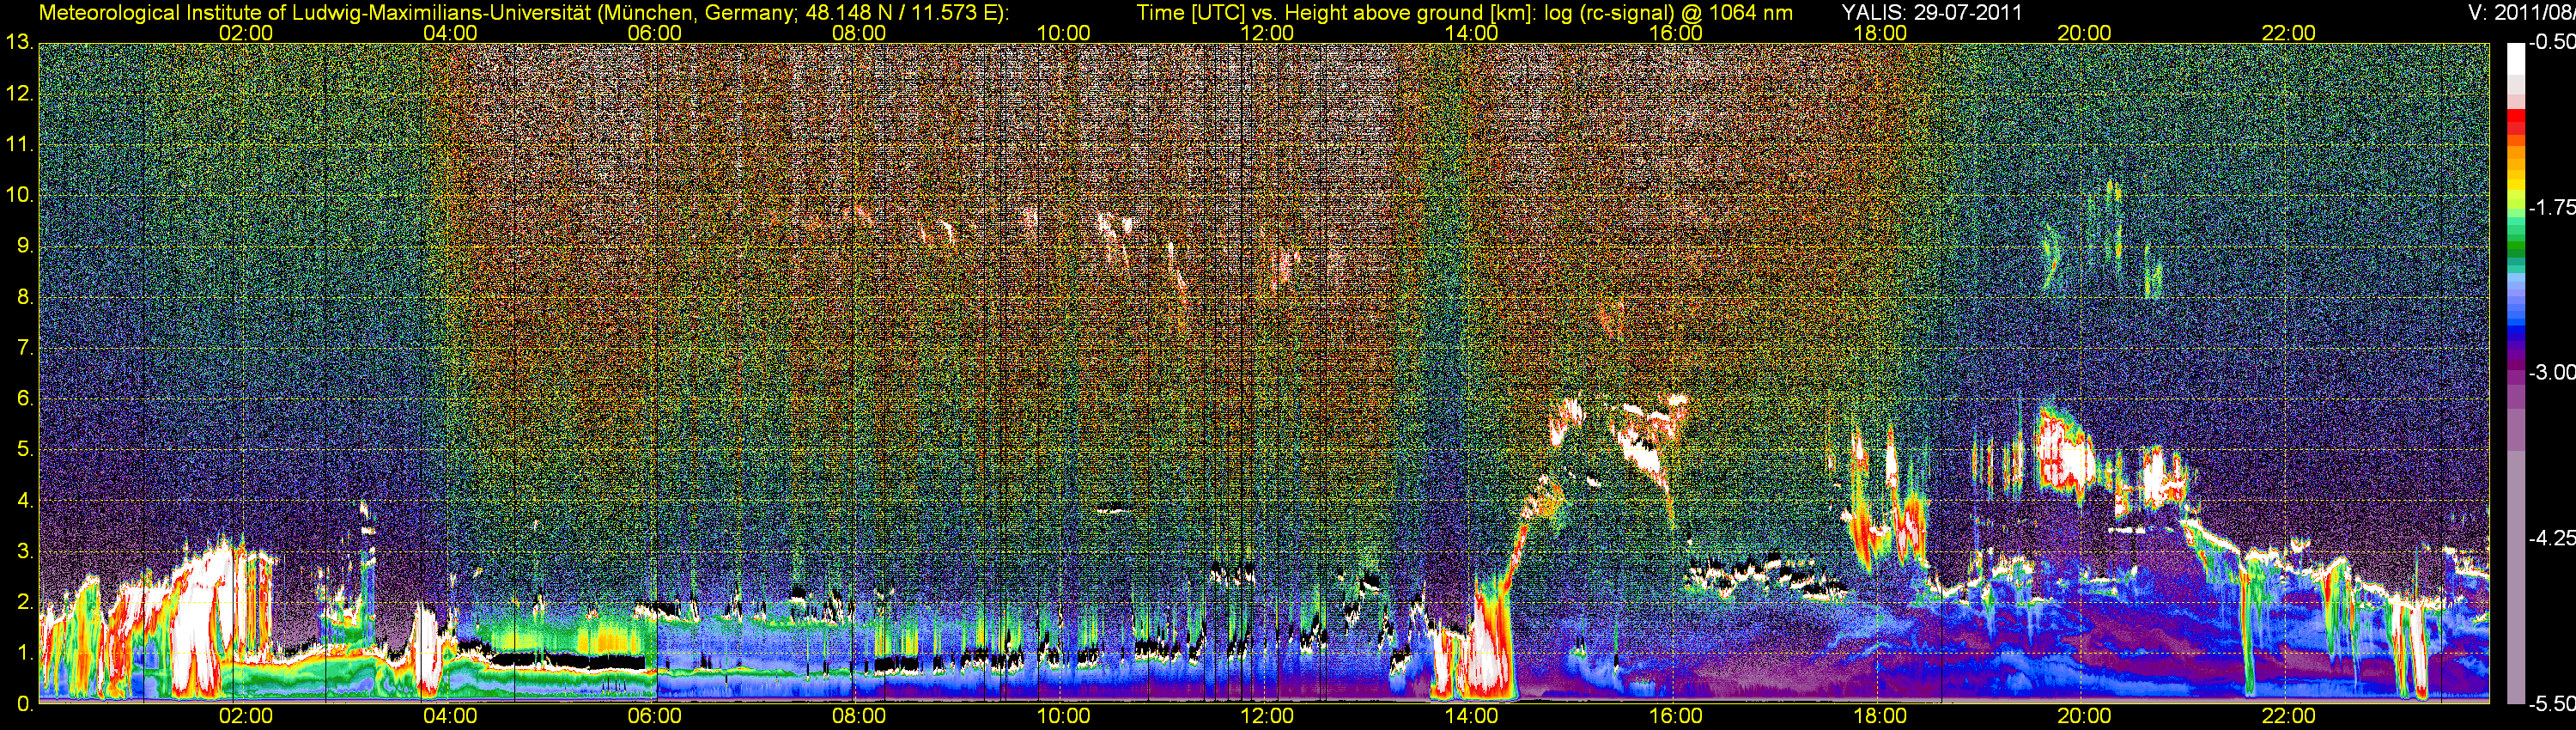Click the 7 km height axis label
This screenshot has height=730, width=2576.
click(25, 348)
